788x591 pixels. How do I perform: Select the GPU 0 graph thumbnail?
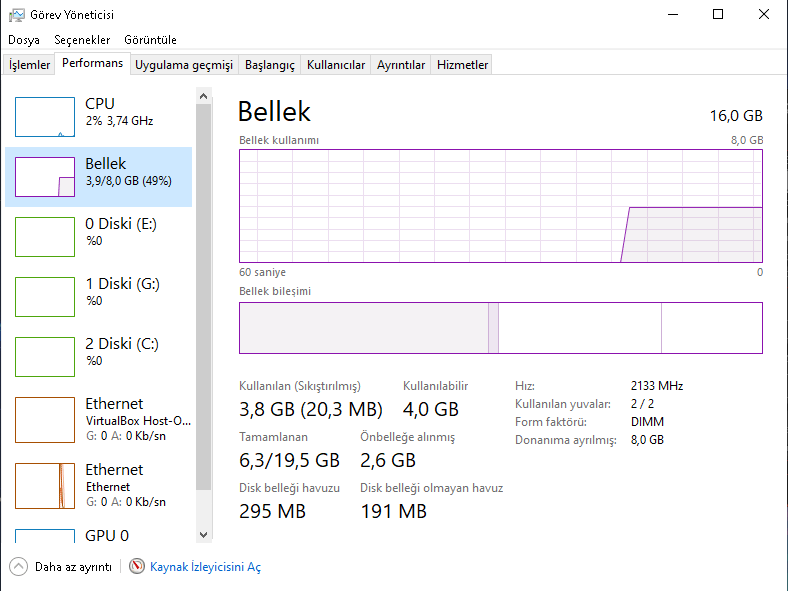click(45, 535)
